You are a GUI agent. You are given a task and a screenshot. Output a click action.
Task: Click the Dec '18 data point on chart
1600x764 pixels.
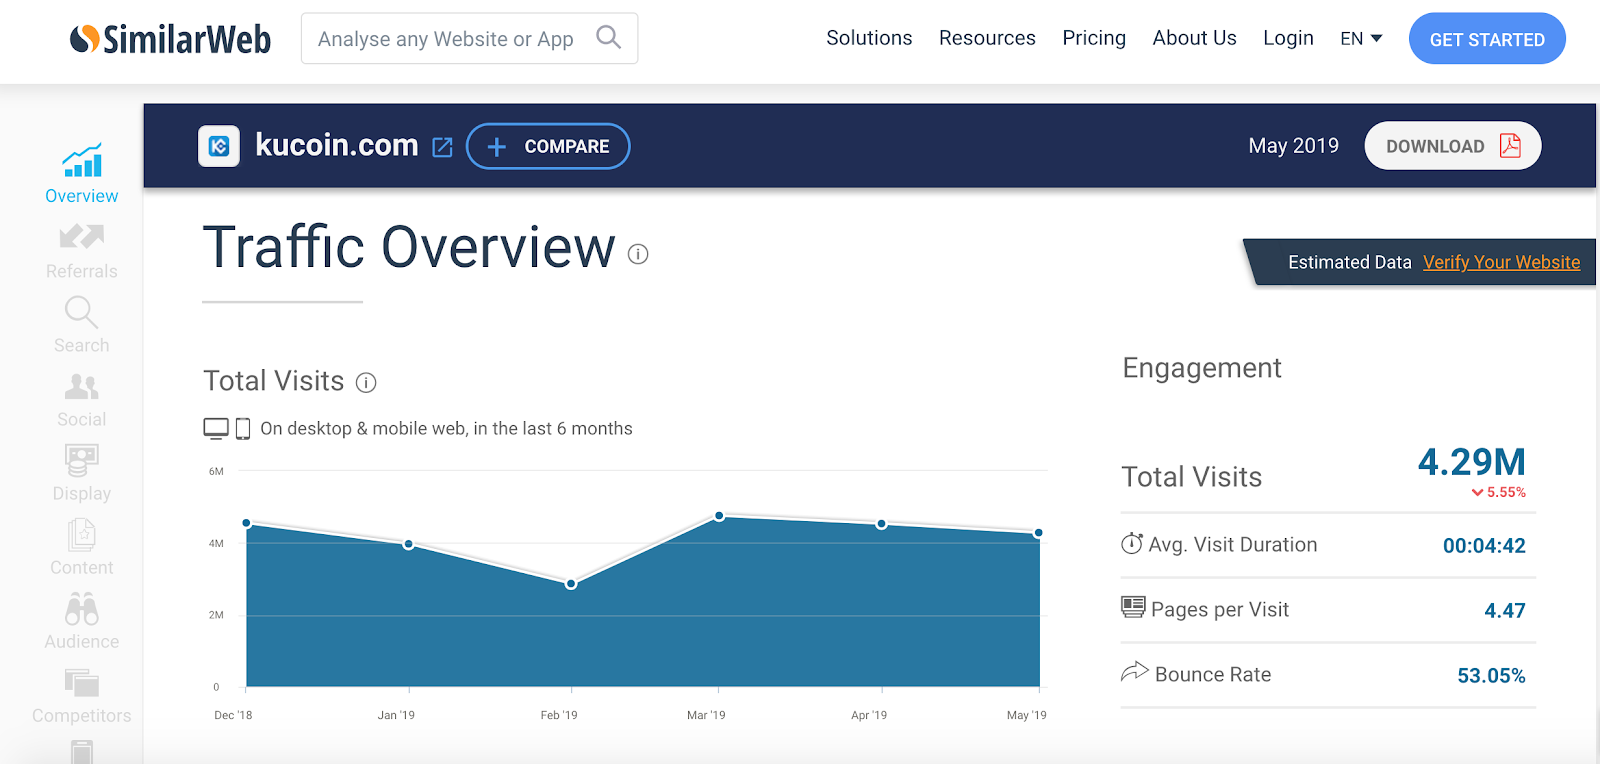pyautogui.click(x=247, y=523)
